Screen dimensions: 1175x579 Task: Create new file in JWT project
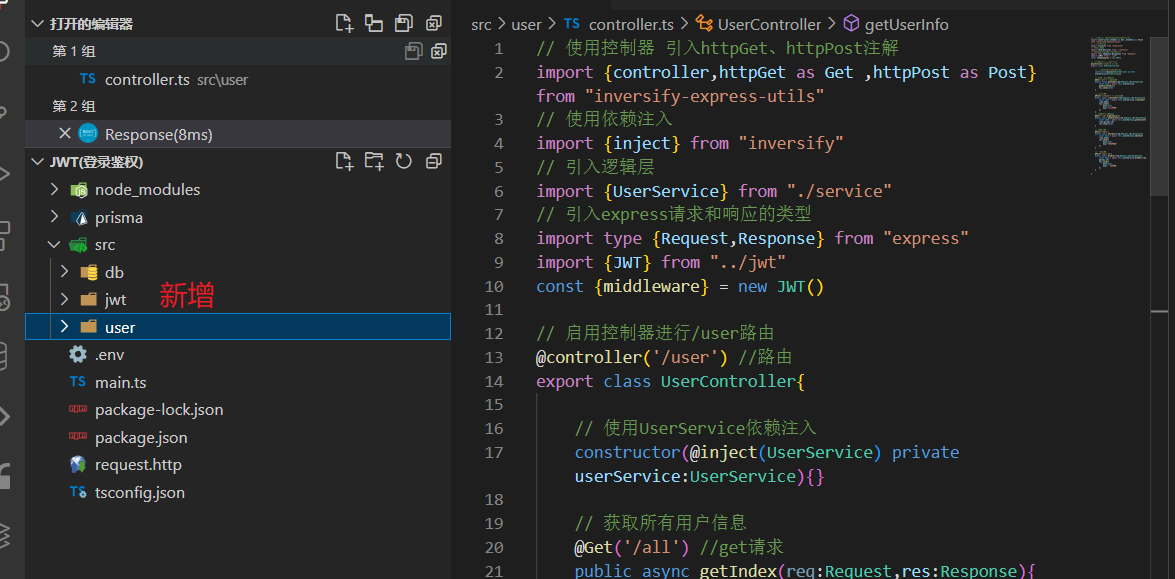(344, 161)
